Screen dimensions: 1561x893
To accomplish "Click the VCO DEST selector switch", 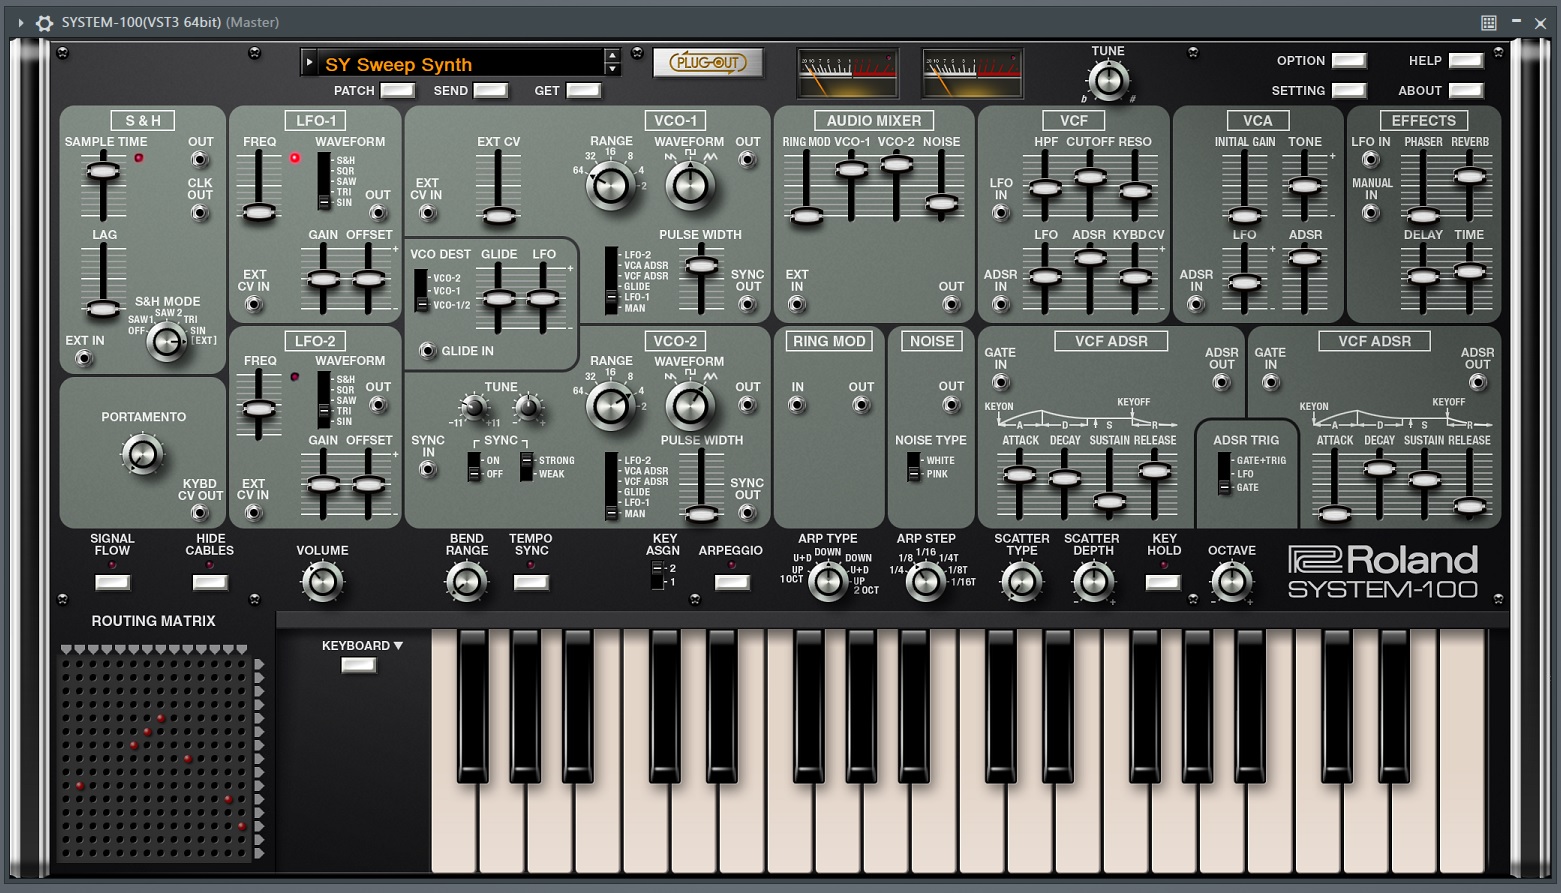I will tap(421, 291).
